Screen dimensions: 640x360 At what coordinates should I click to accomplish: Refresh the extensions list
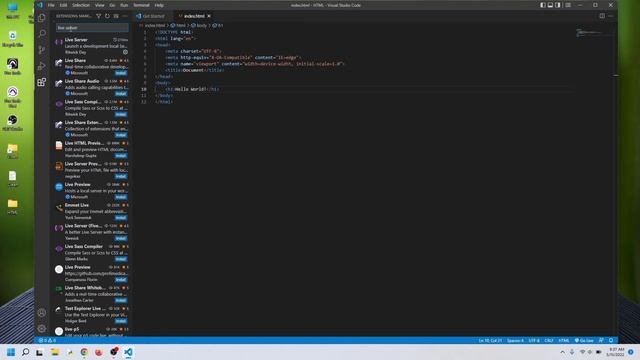click(107, 16)
